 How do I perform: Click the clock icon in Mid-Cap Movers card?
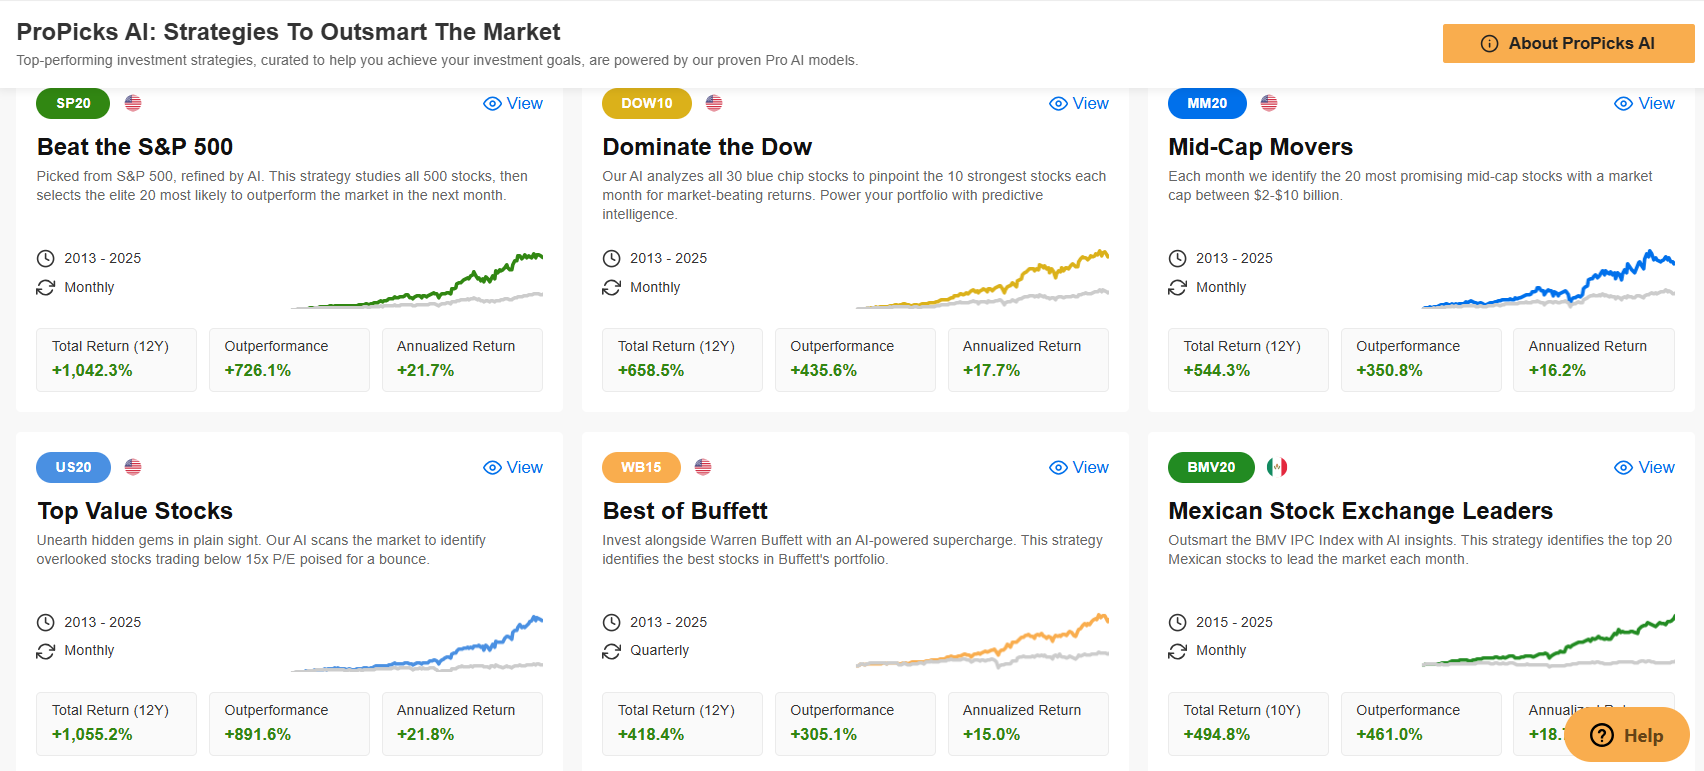pyautogui.click(x=1177, y=258)
